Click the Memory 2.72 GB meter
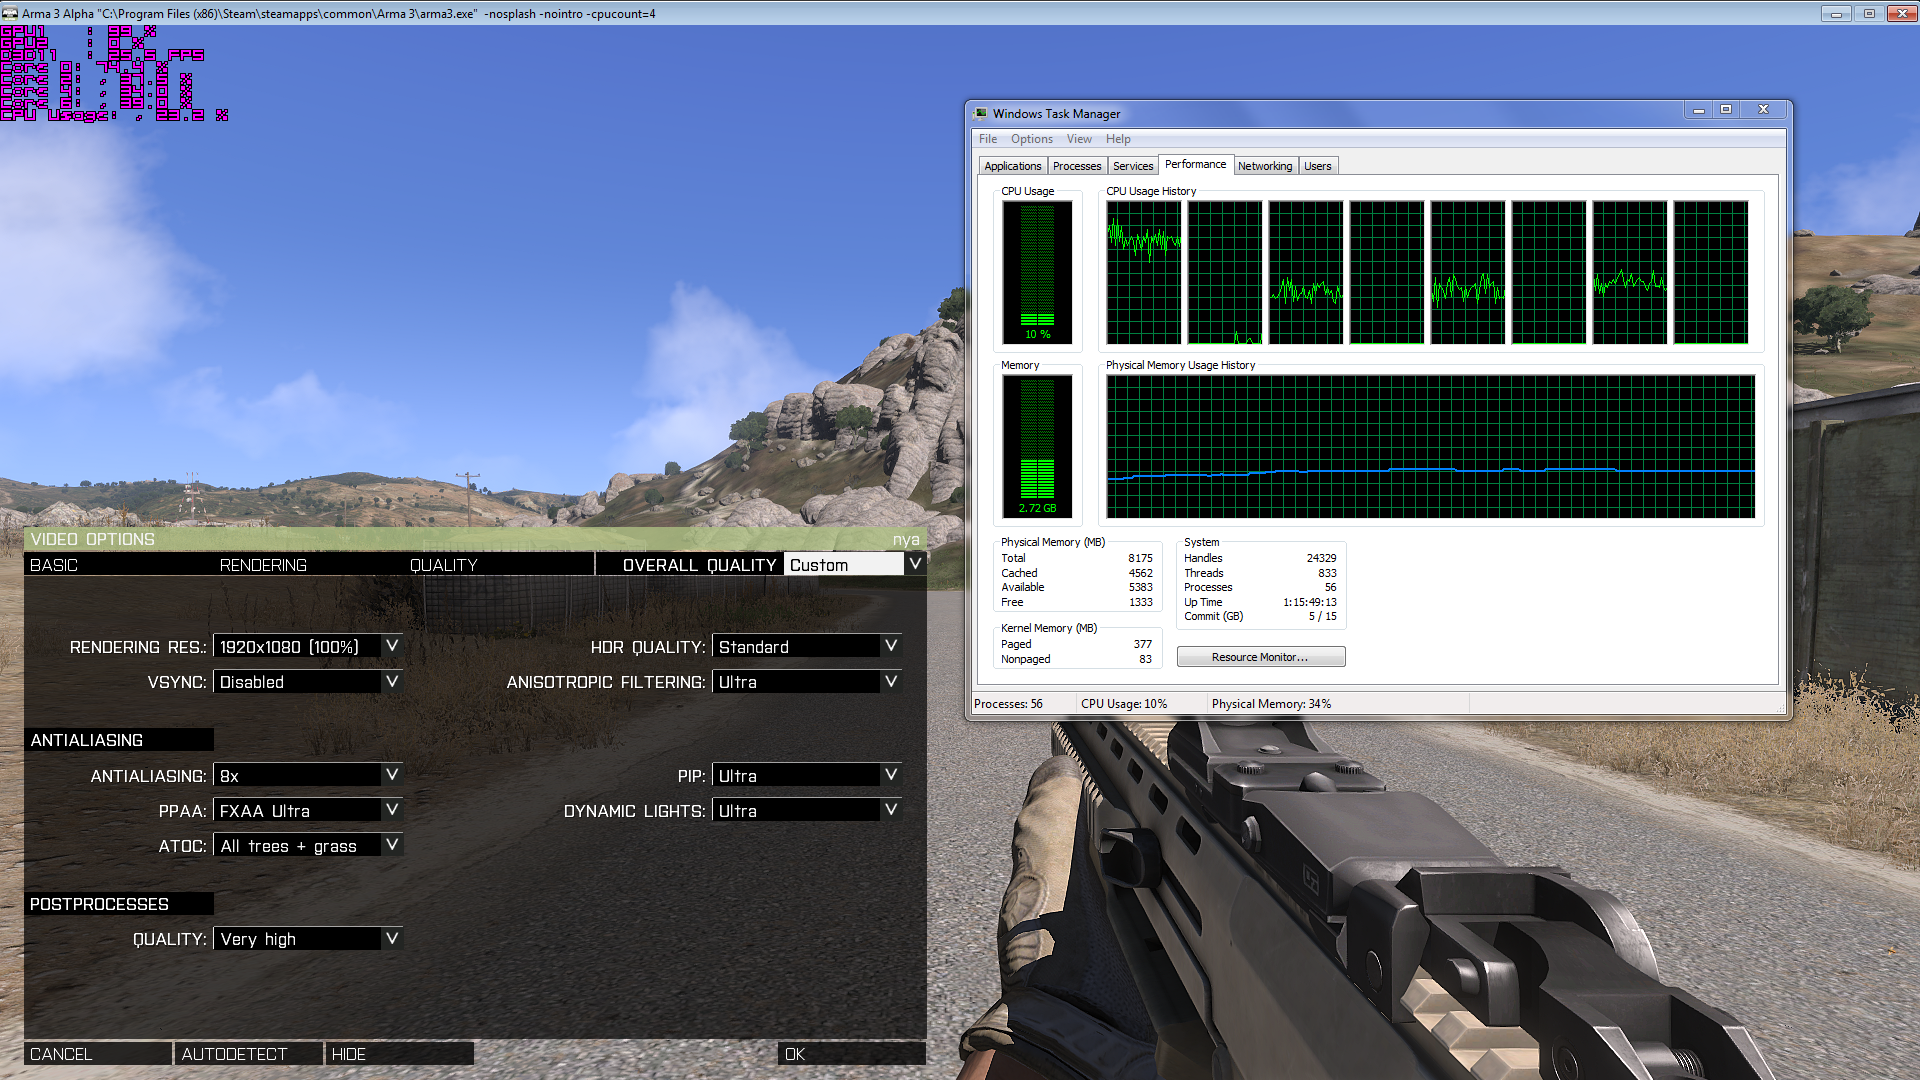 [x=1037, y=446]
